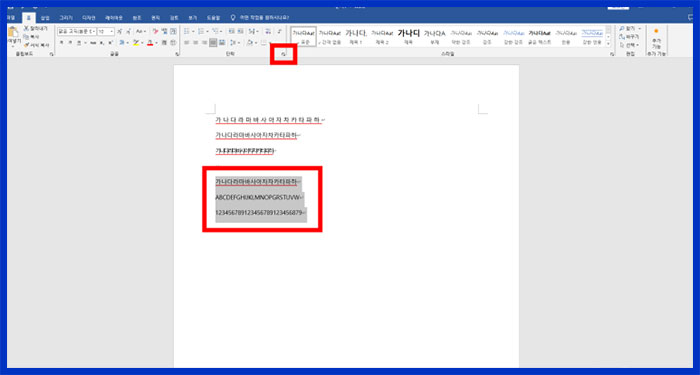Image resolution: width=700 pixels, height=375 pixels.
Task: Apply the Subtitle style
Action: point(434,36)
